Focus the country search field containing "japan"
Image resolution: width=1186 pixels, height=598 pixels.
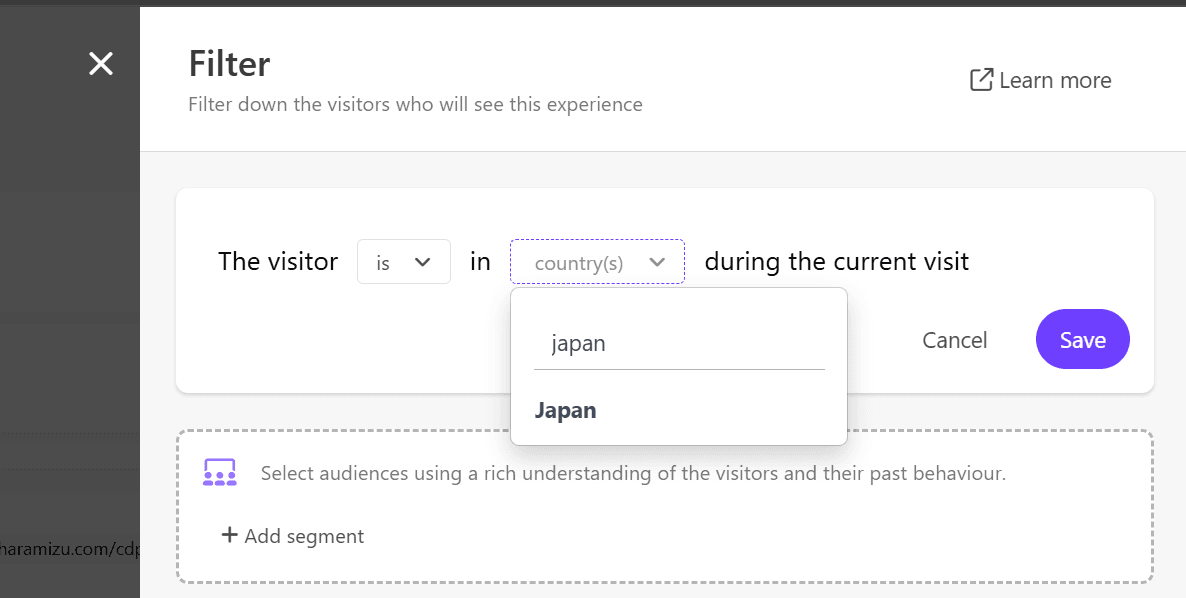(x=679, y=344)
